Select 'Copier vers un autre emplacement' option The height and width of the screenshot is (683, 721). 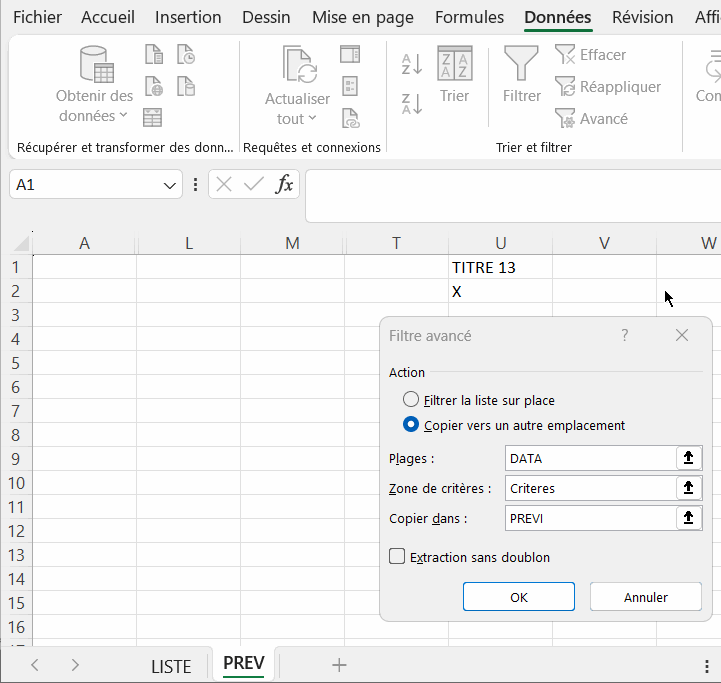410,425
